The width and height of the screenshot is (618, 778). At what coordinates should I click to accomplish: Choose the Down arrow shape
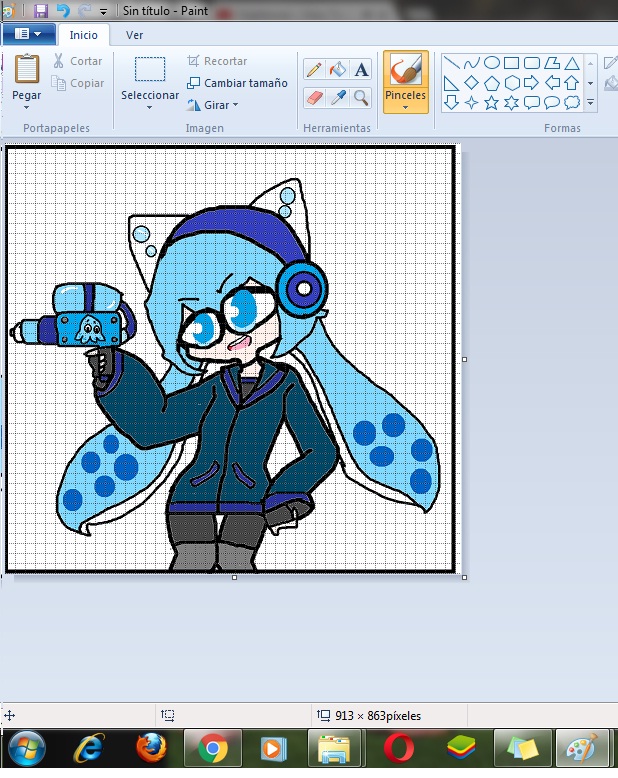[451, 102]
